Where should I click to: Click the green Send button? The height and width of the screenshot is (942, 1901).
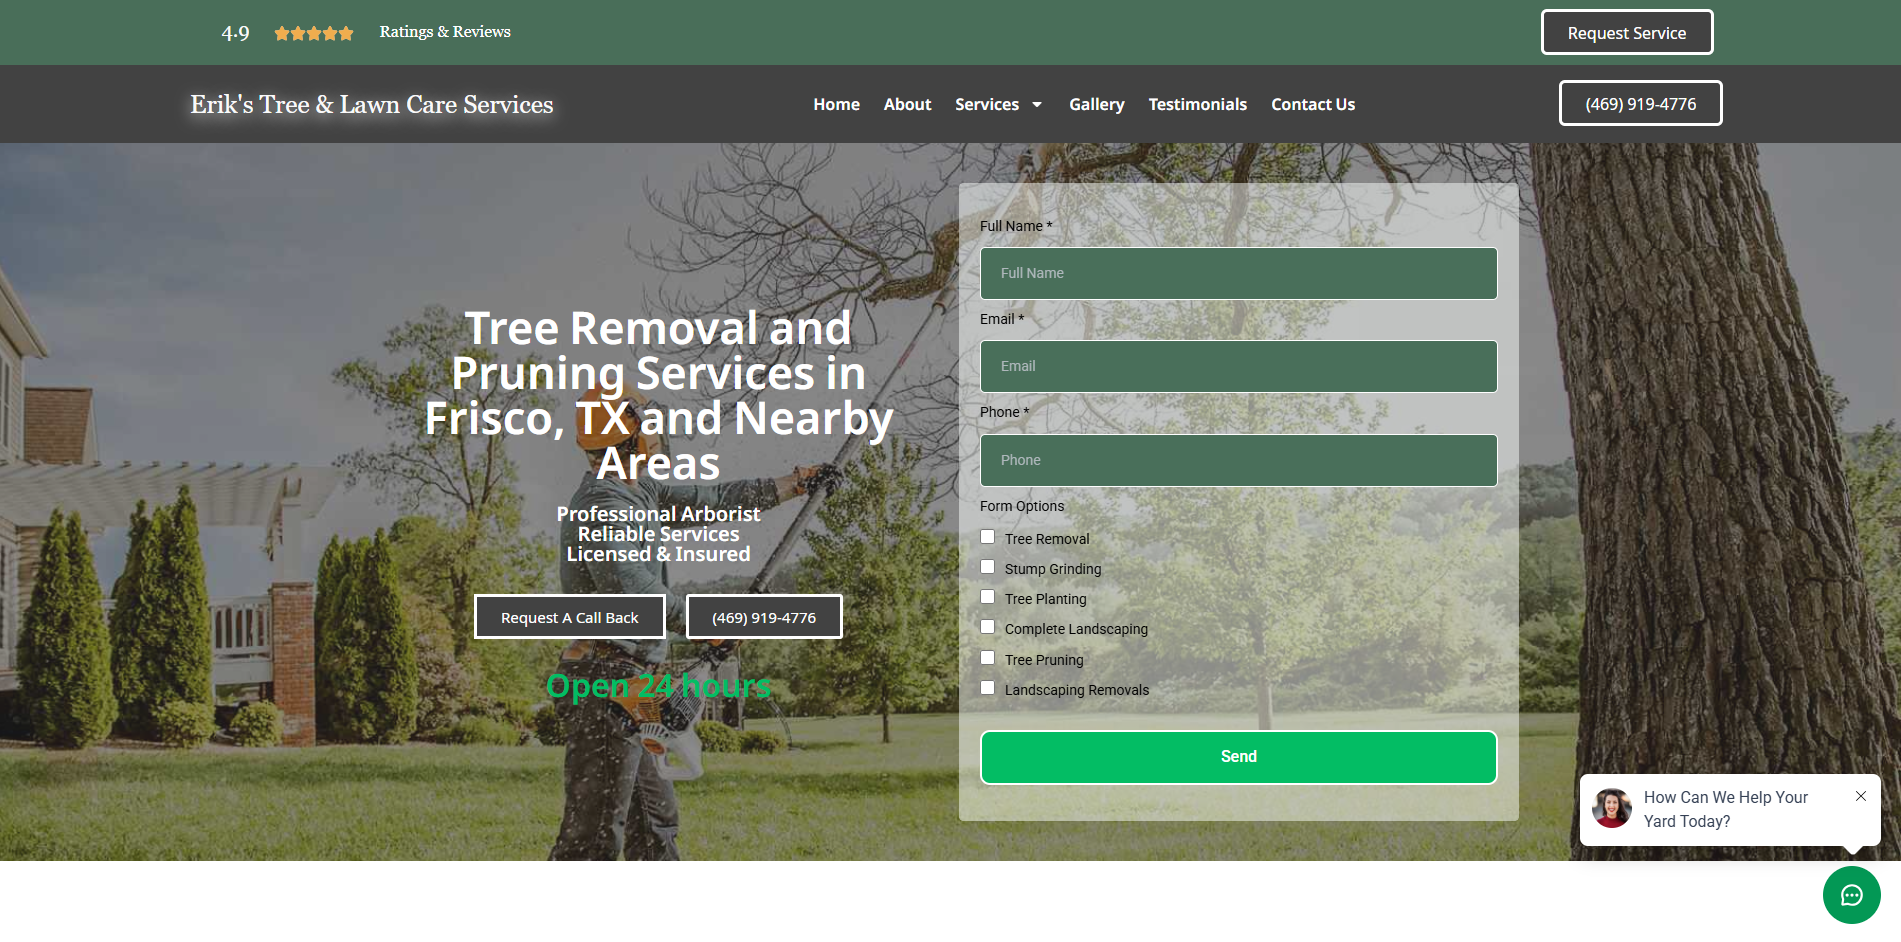click(x=1238, y=757)
